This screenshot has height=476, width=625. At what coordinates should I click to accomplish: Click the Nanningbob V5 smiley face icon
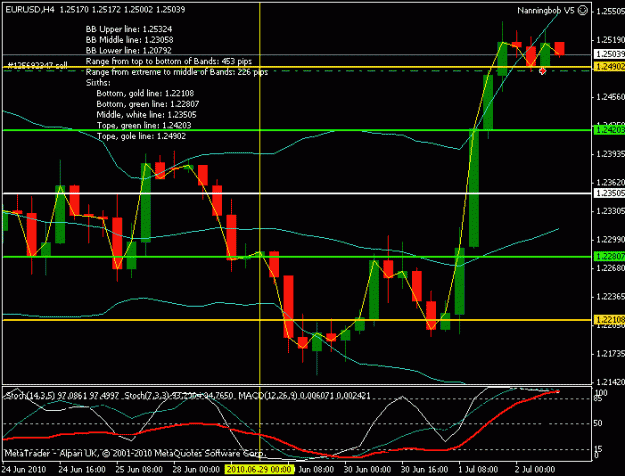[582, 10]
